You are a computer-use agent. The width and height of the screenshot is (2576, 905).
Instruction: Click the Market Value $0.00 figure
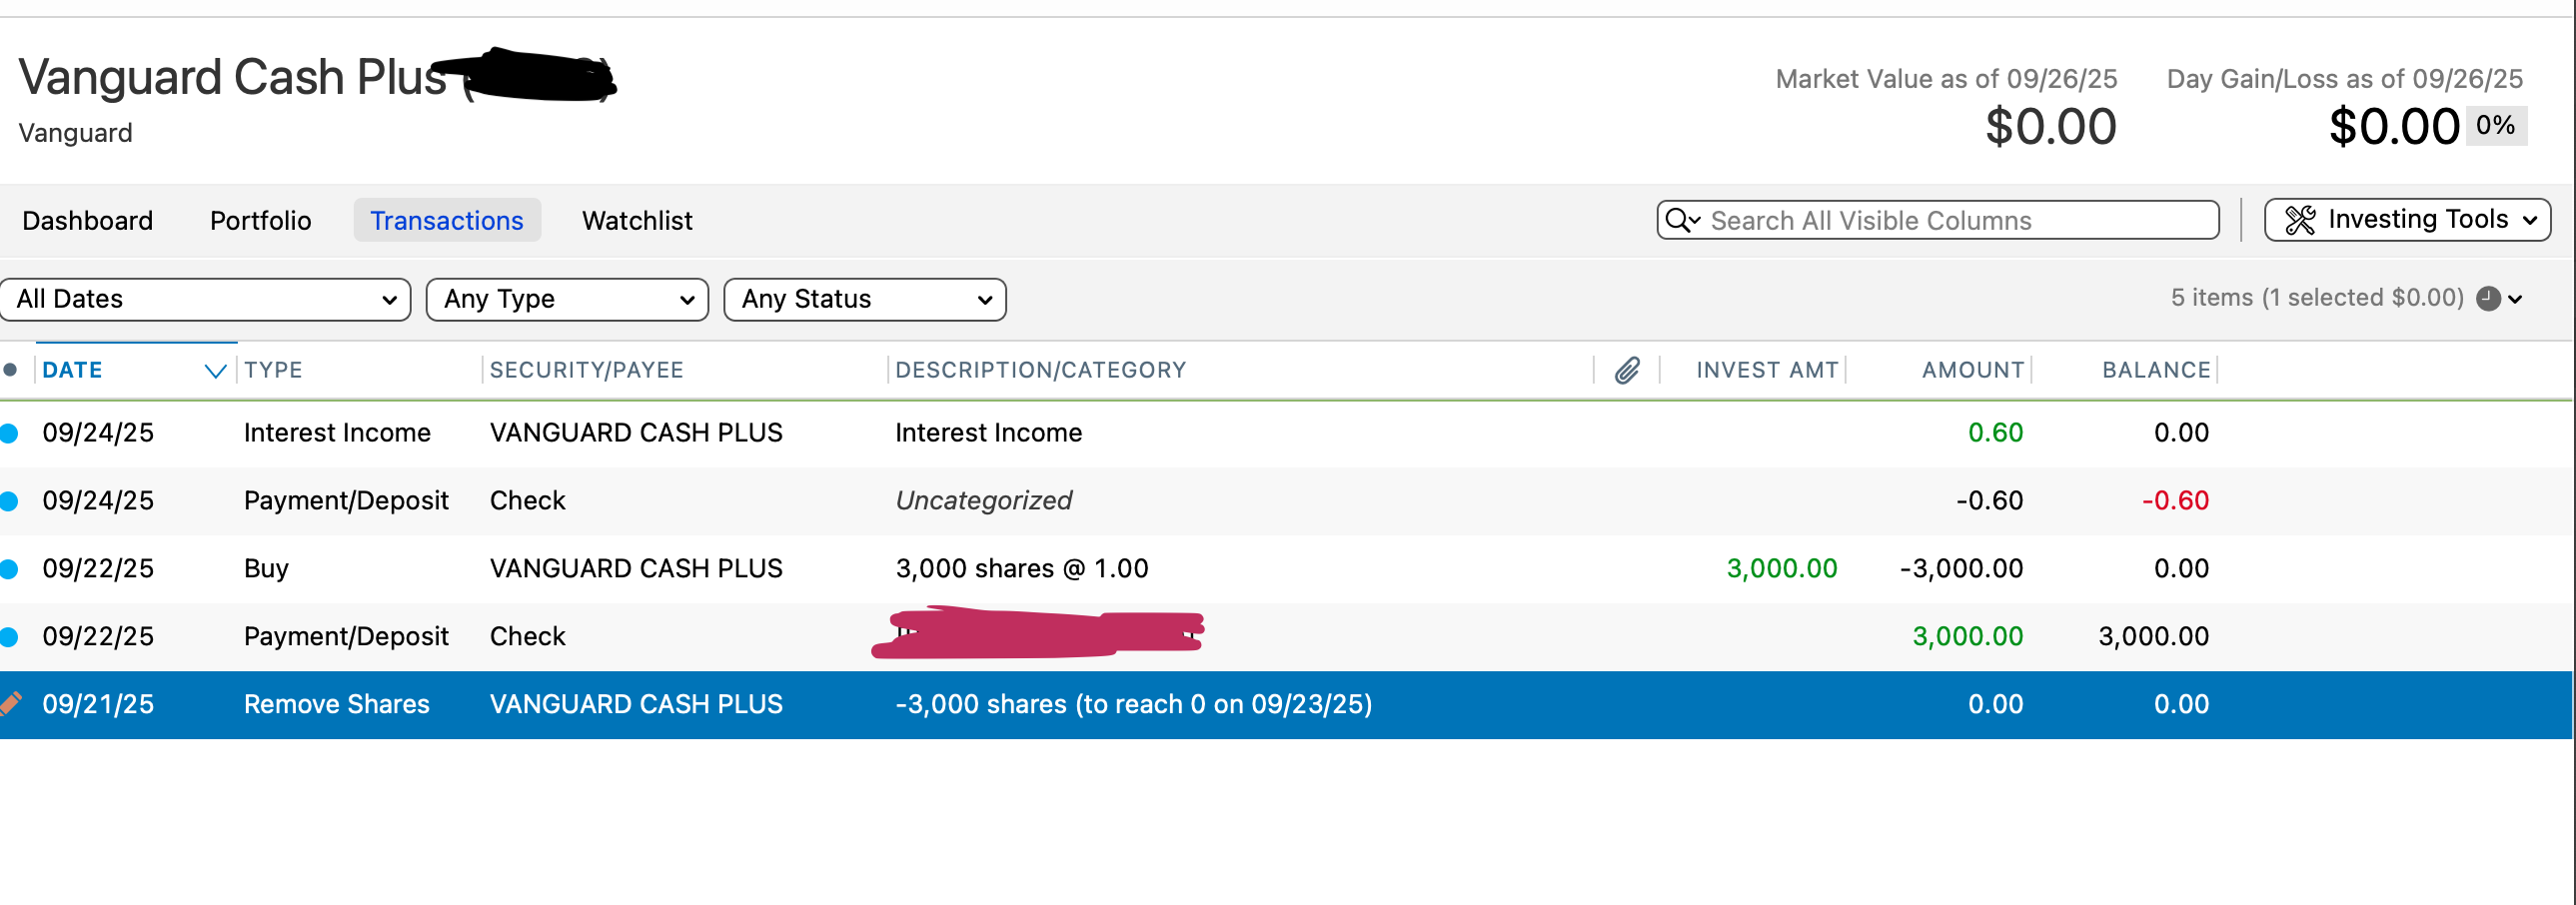click(x=2050, y=127)
